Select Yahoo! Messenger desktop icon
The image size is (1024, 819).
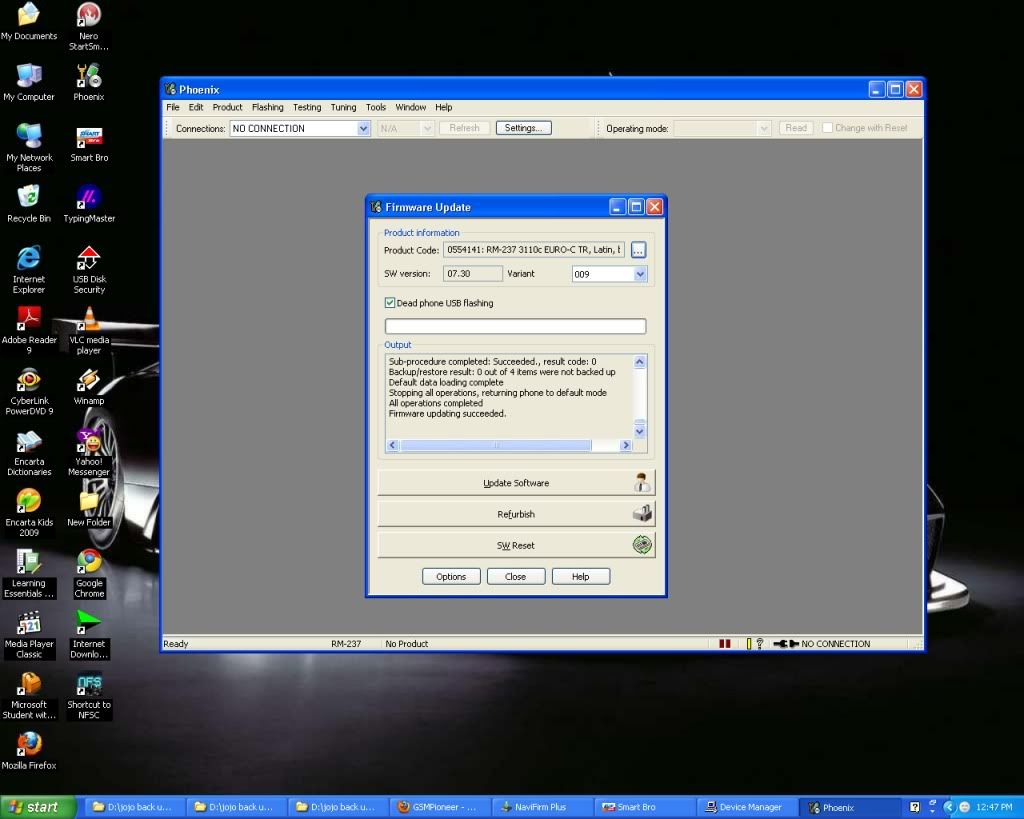(x=89, y=451)
